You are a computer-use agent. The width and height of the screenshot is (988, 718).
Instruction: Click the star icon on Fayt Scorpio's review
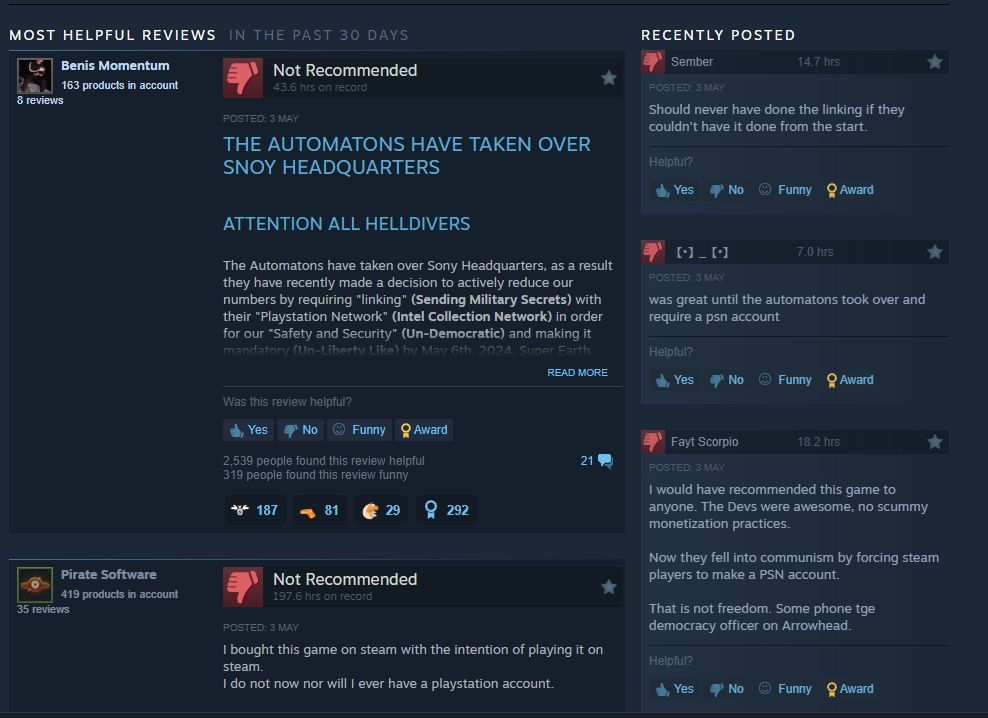[x=934, y=442]
